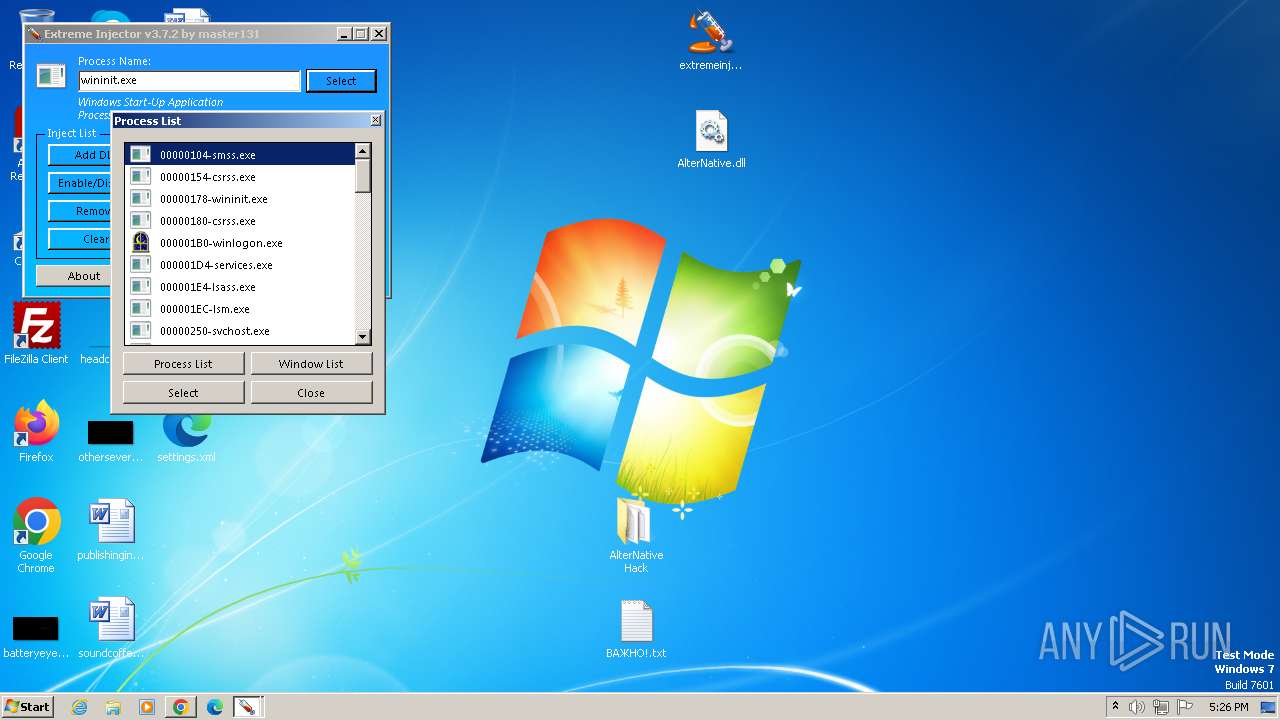
Task: Close the Process List dialog with X
Action: pyautogui.click(x=375, y=120)
